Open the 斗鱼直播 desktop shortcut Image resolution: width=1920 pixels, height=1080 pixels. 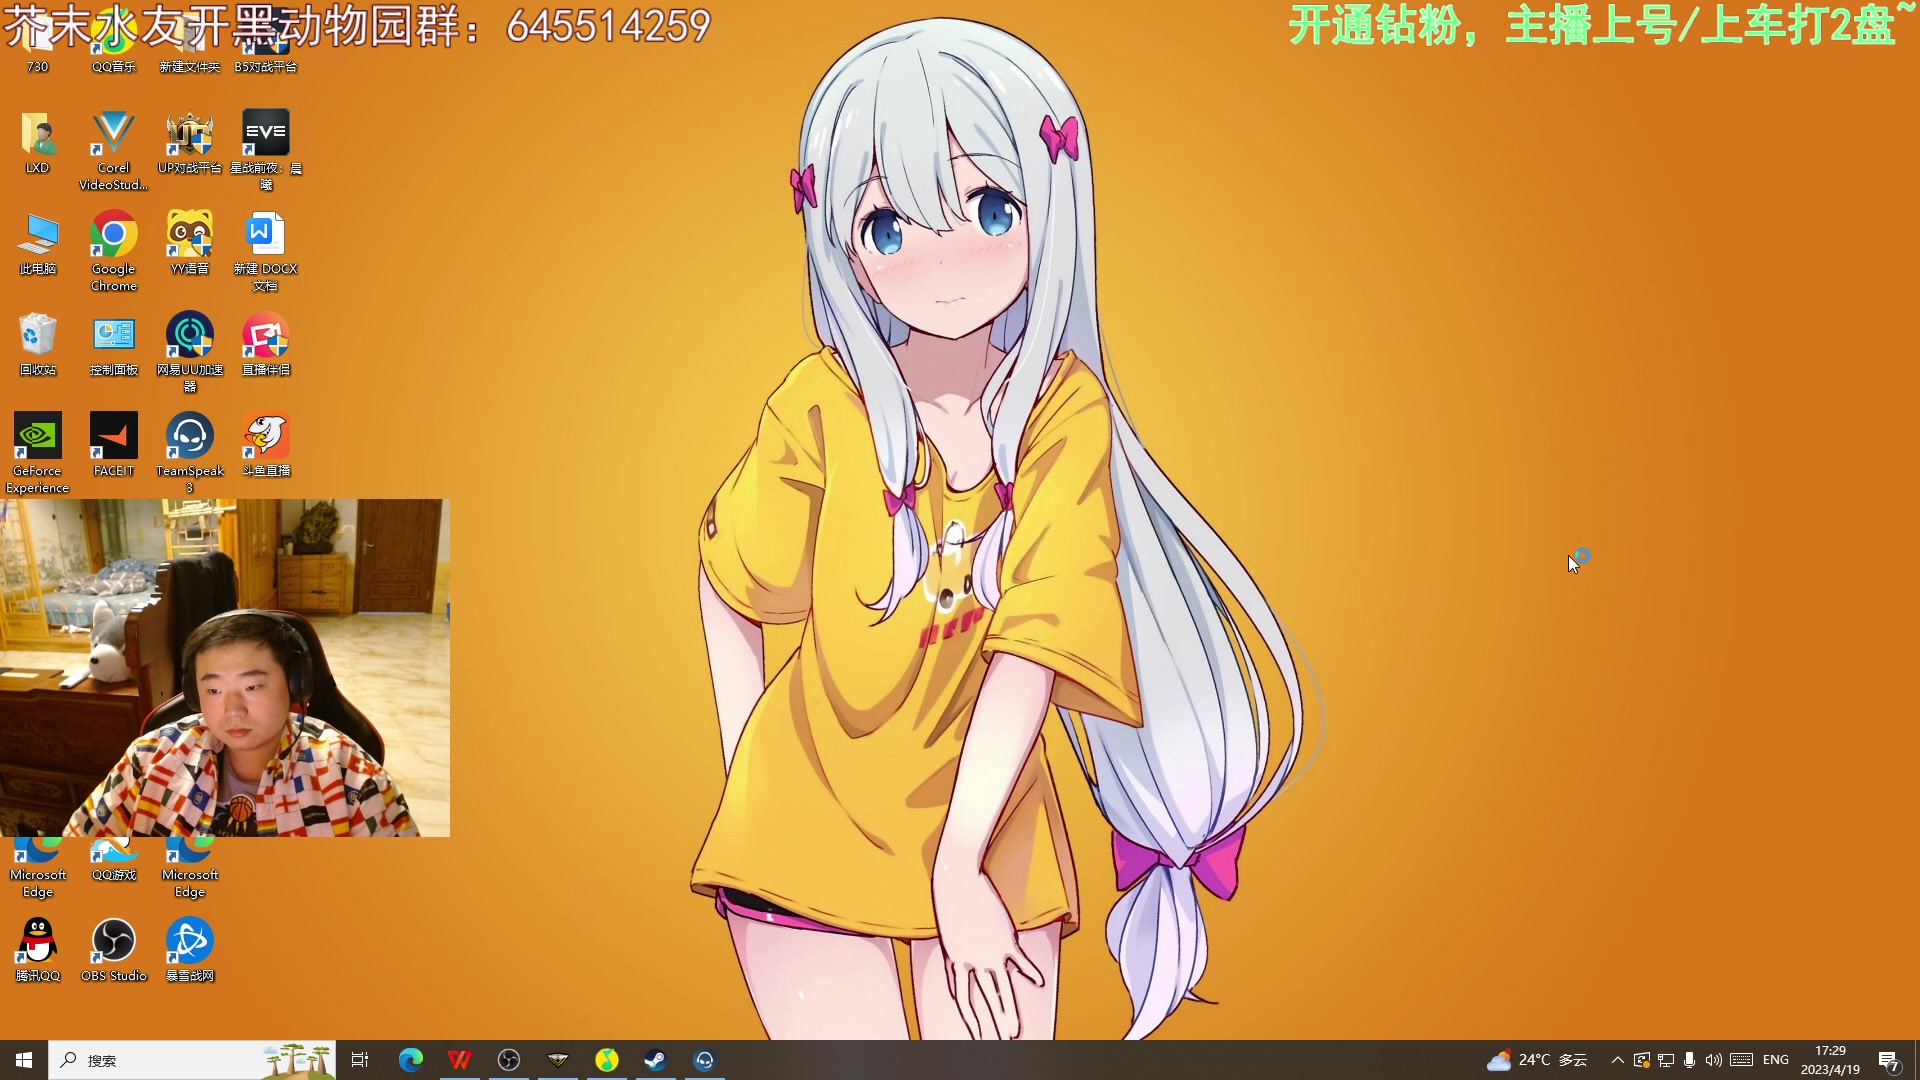(x=265, y=445)
